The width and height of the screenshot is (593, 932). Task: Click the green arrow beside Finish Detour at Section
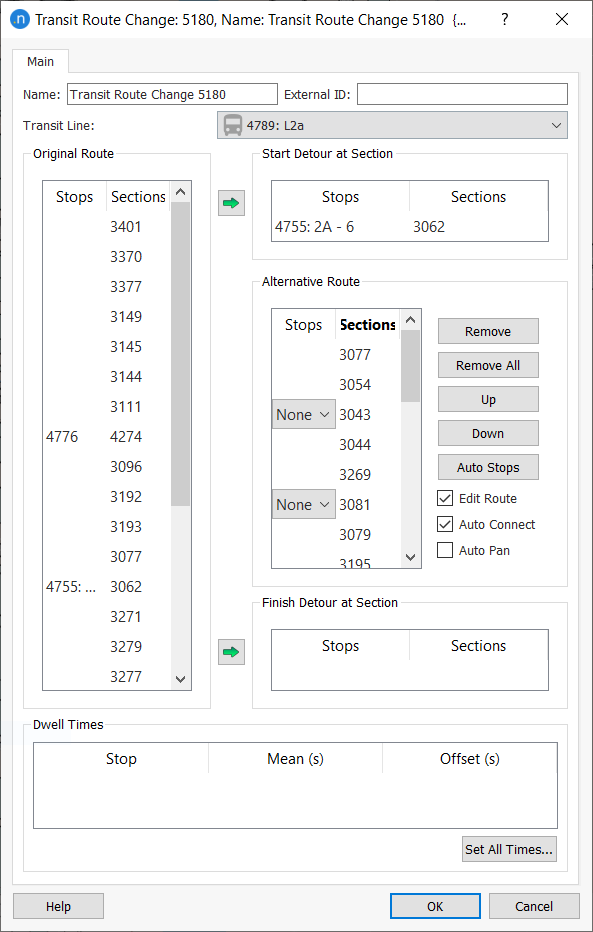pyautogui.click(x=231, y=651)
